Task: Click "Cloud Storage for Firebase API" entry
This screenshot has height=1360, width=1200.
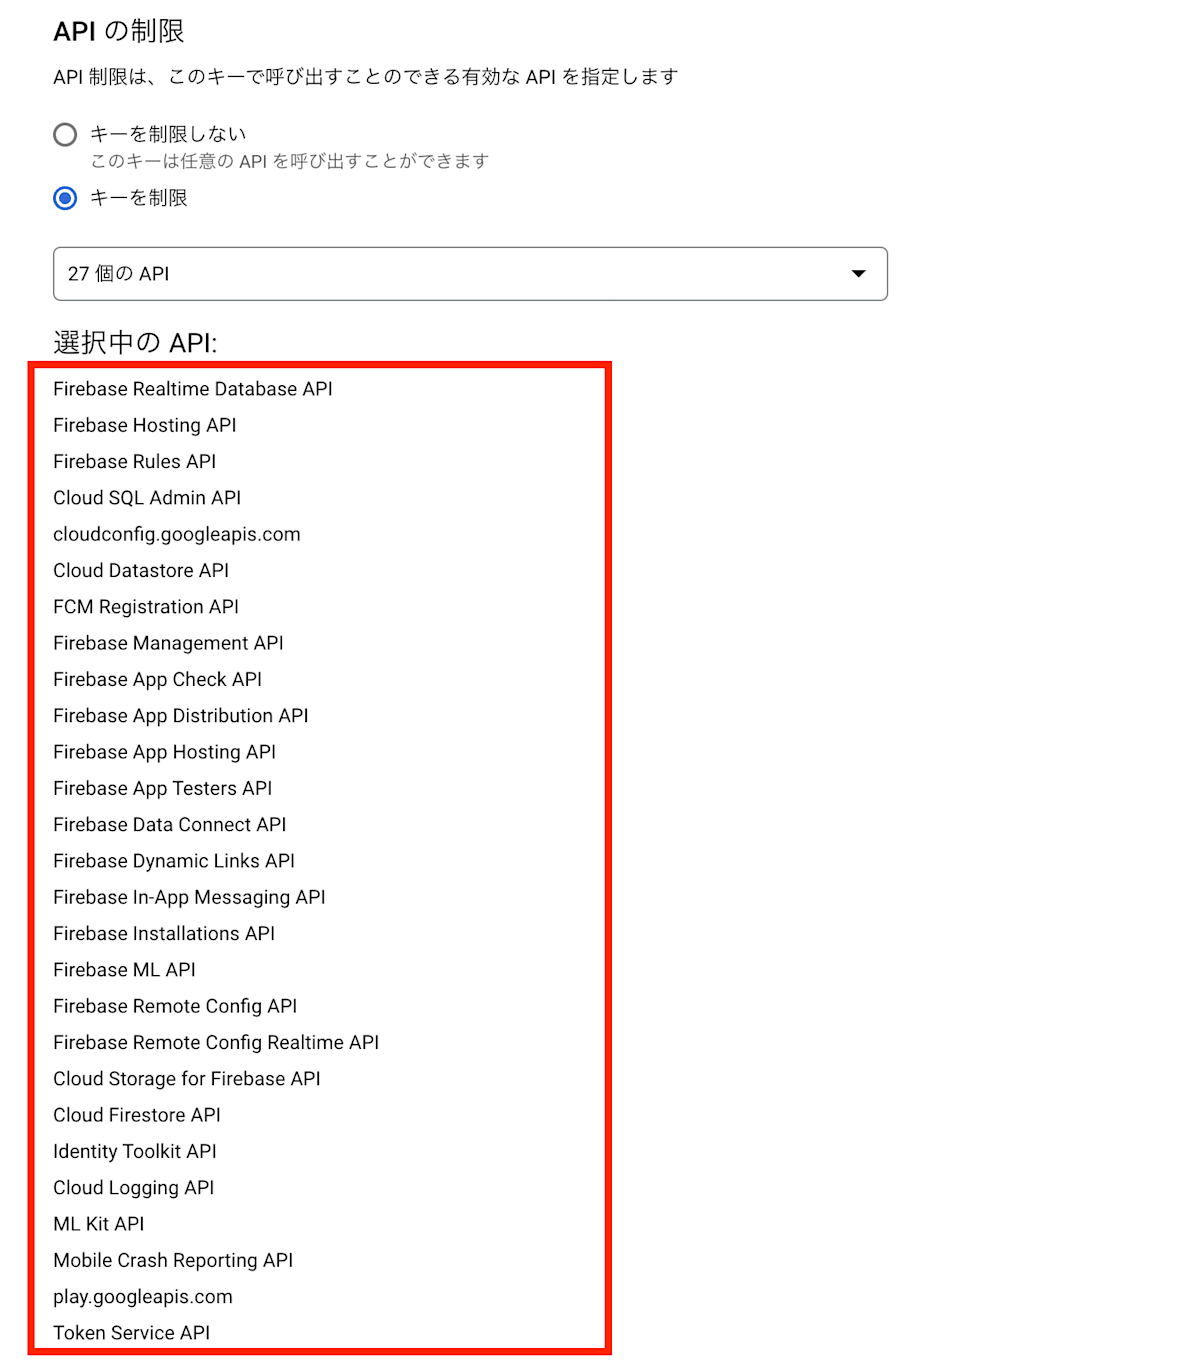Action: tap(187, 1079)
